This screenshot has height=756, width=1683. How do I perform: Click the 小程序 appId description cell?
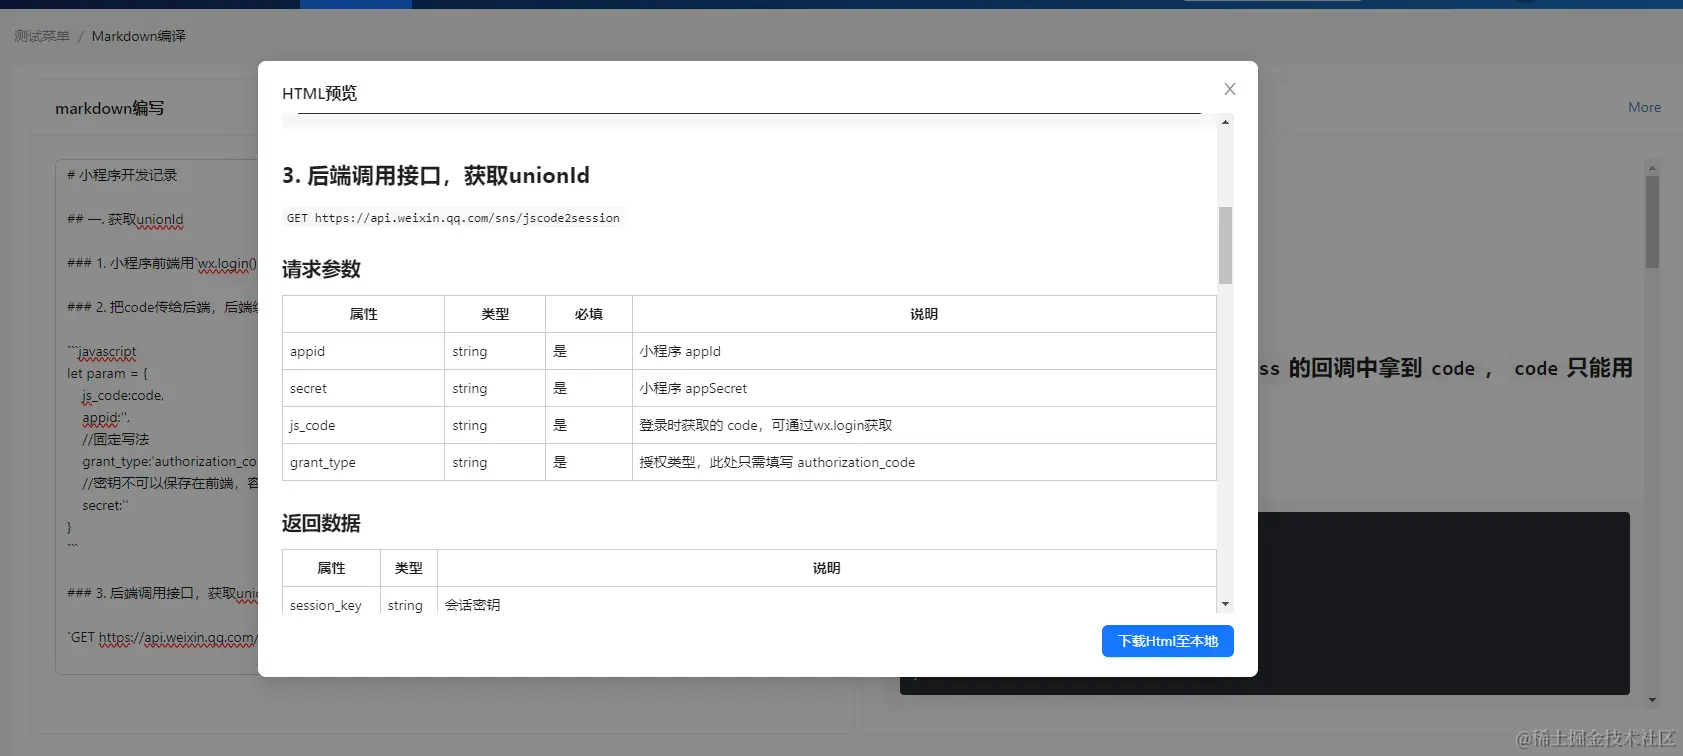(x=924, y=351)
